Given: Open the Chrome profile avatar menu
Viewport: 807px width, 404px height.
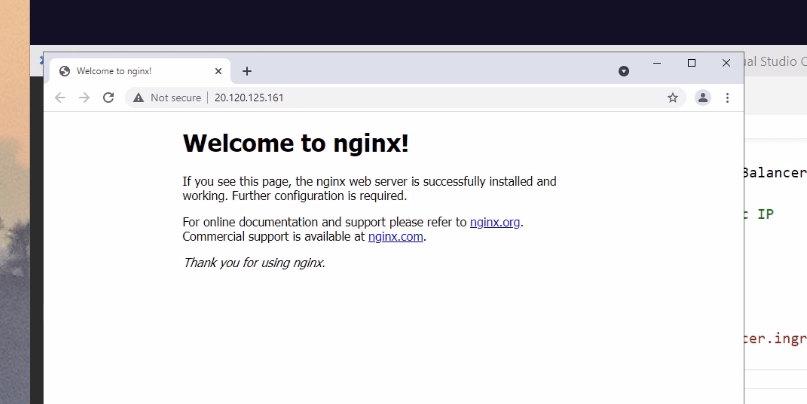Looking at the screenshot, I should [703, 98].
